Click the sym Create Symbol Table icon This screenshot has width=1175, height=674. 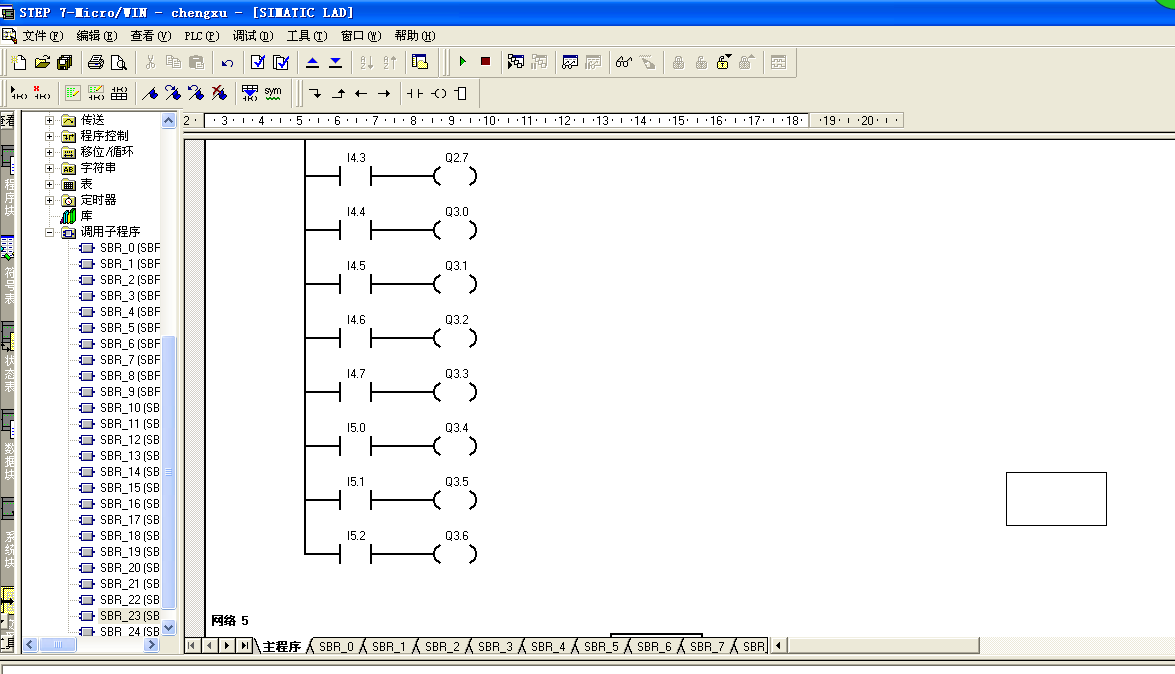click(x=273, y=94)
